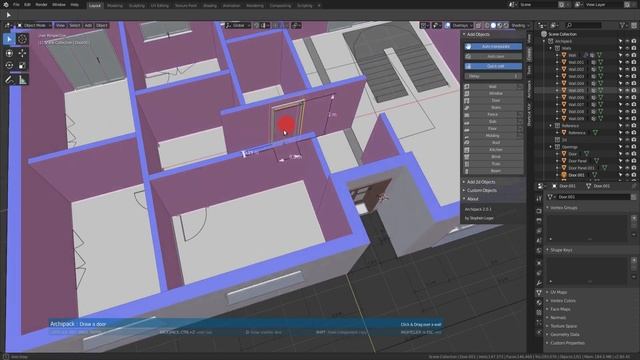Viewport: 640px width, 360px height.
Task: Open the Archipack sidebar tab
Action: (529, 89)
